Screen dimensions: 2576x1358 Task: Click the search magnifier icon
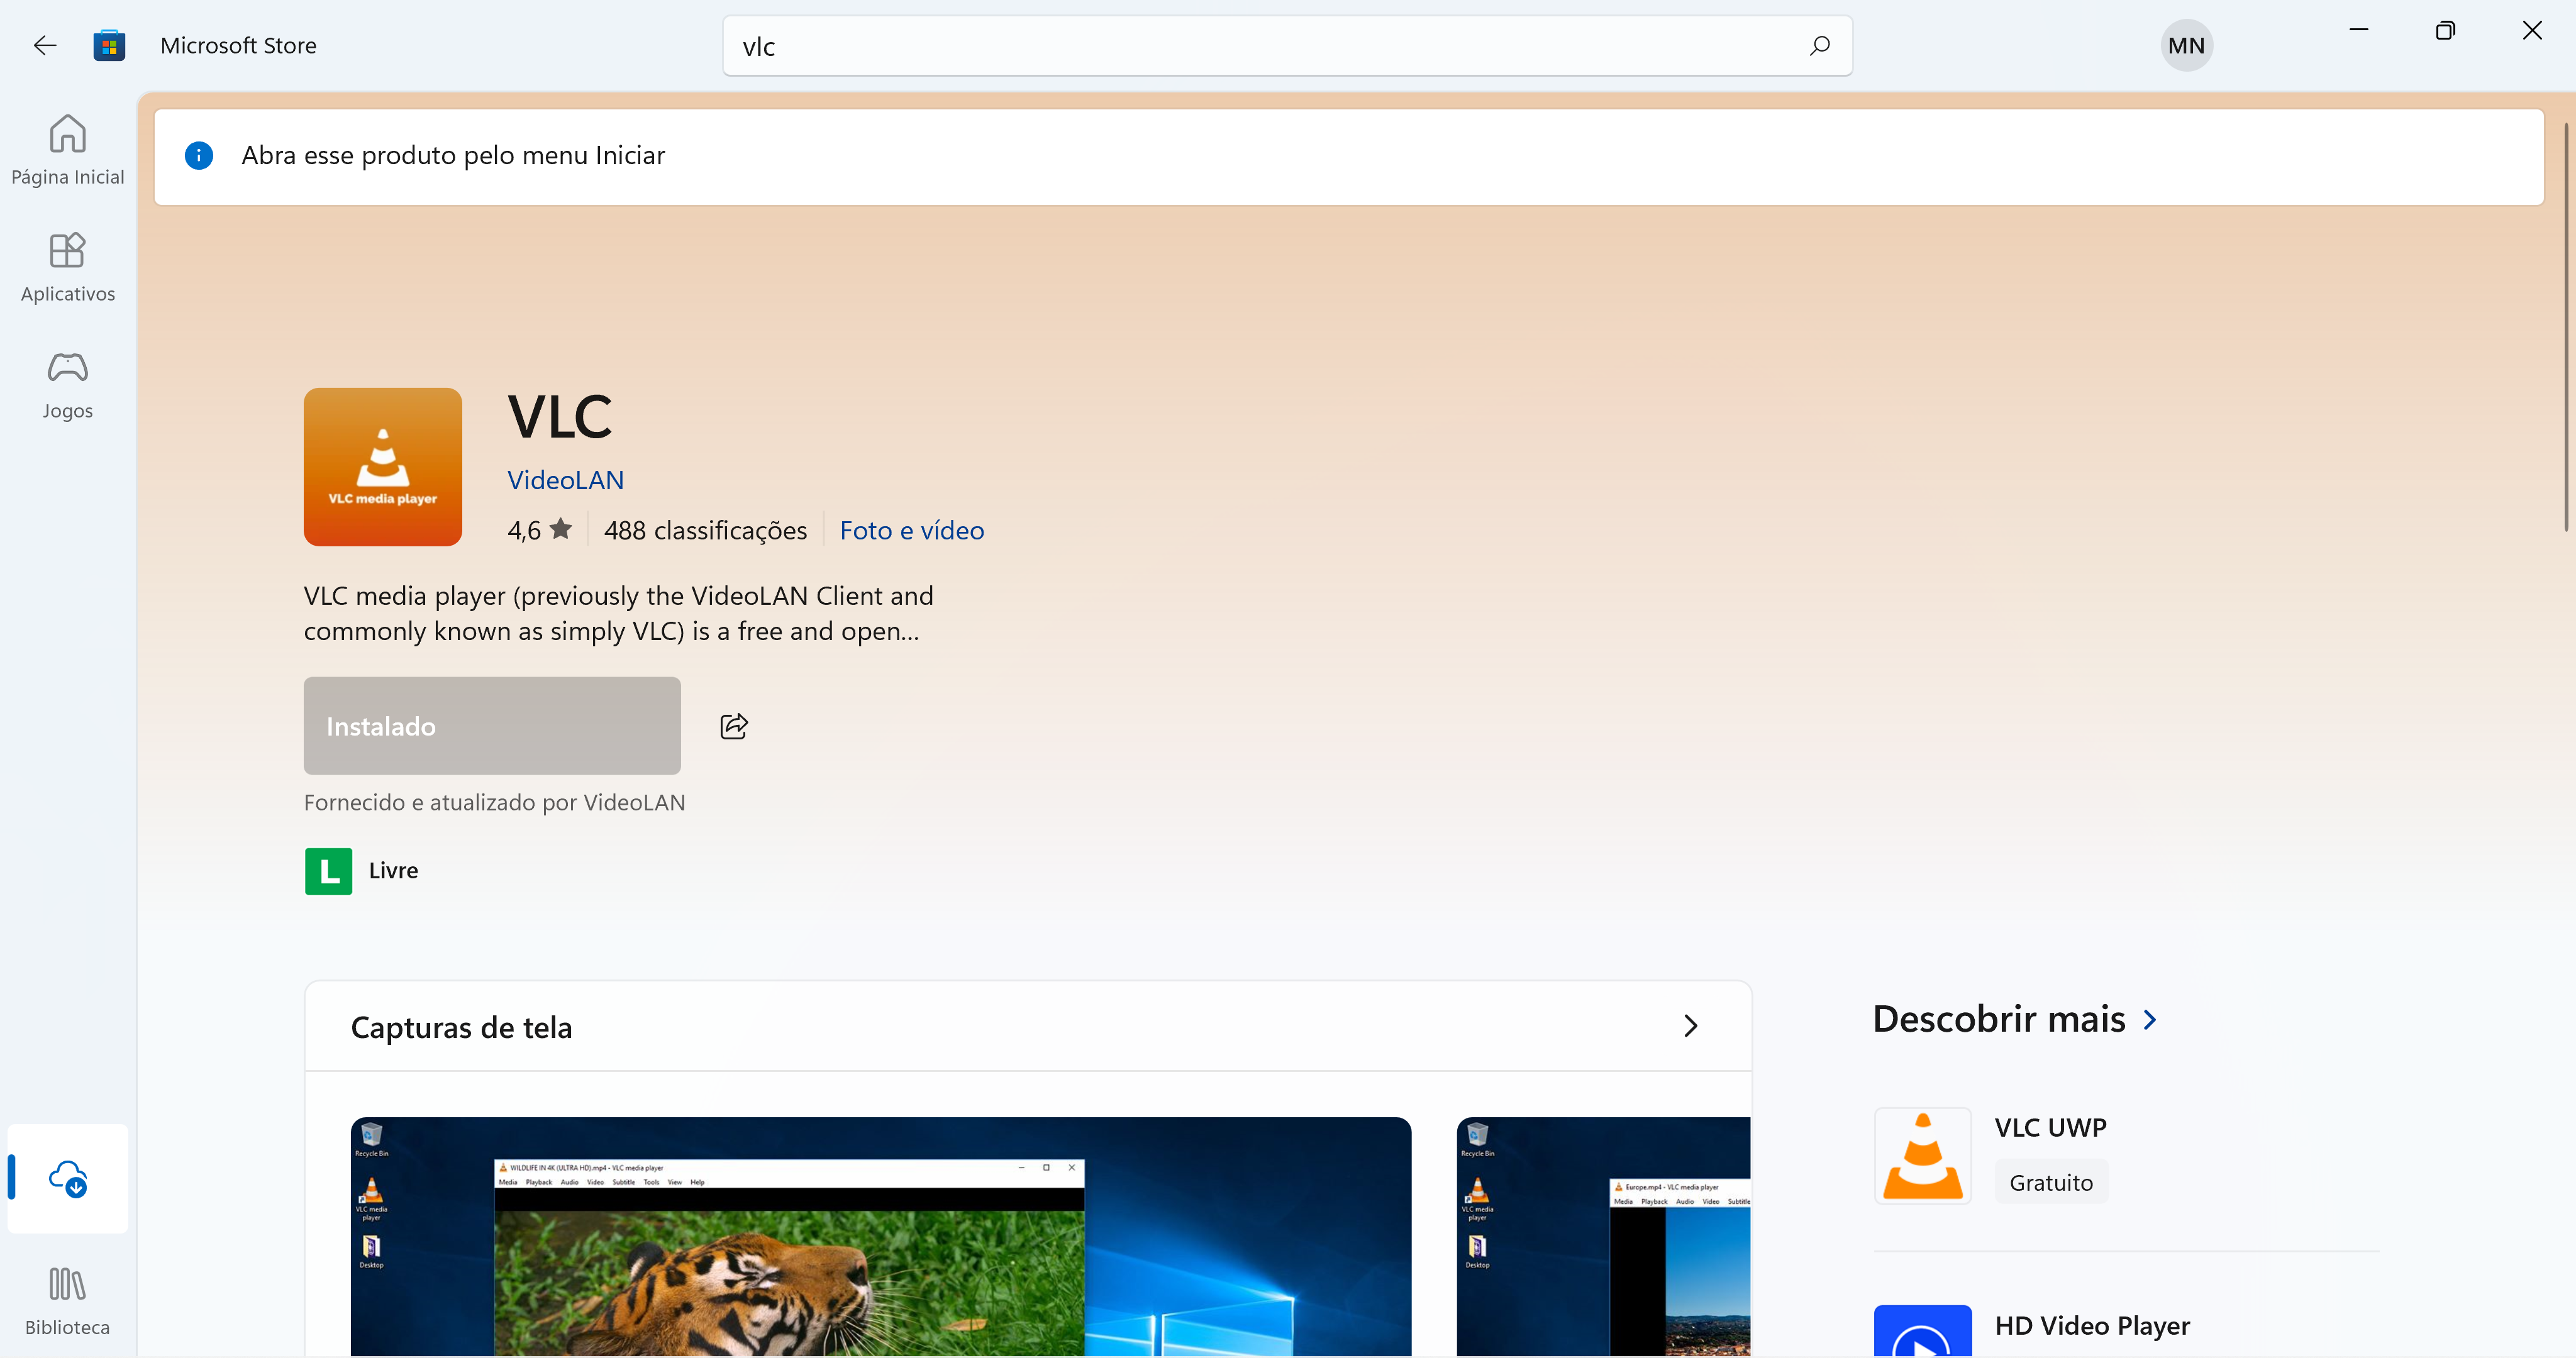(1819, 45)
